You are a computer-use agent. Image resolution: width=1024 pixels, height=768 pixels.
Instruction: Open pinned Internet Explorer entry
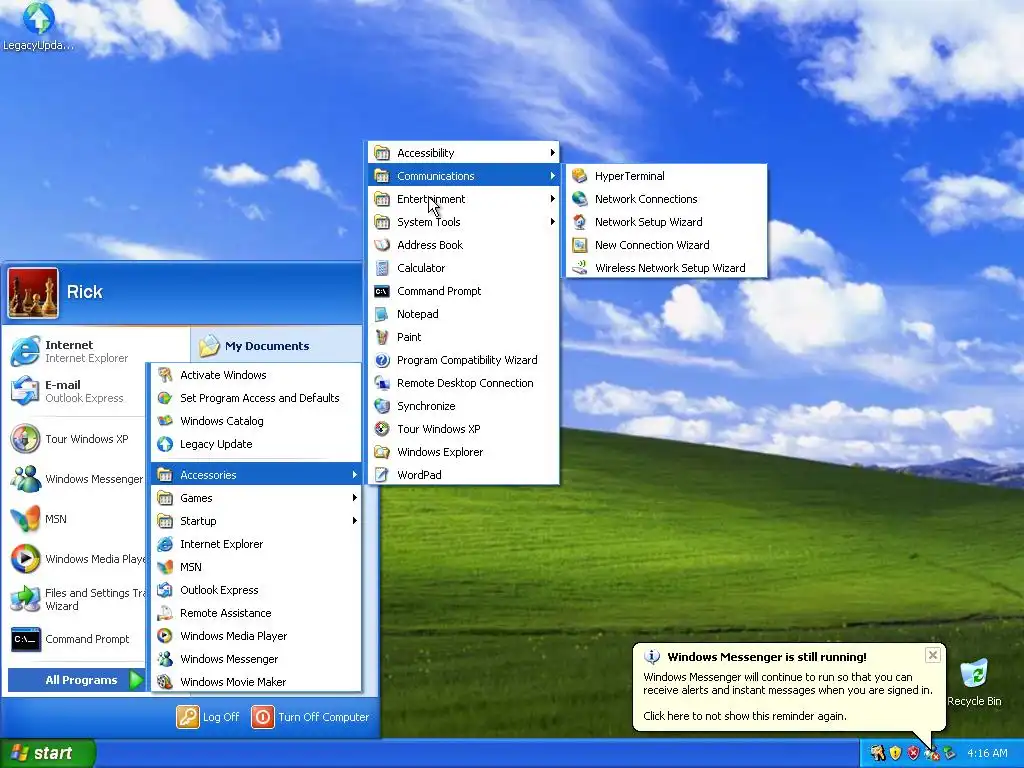77,351
